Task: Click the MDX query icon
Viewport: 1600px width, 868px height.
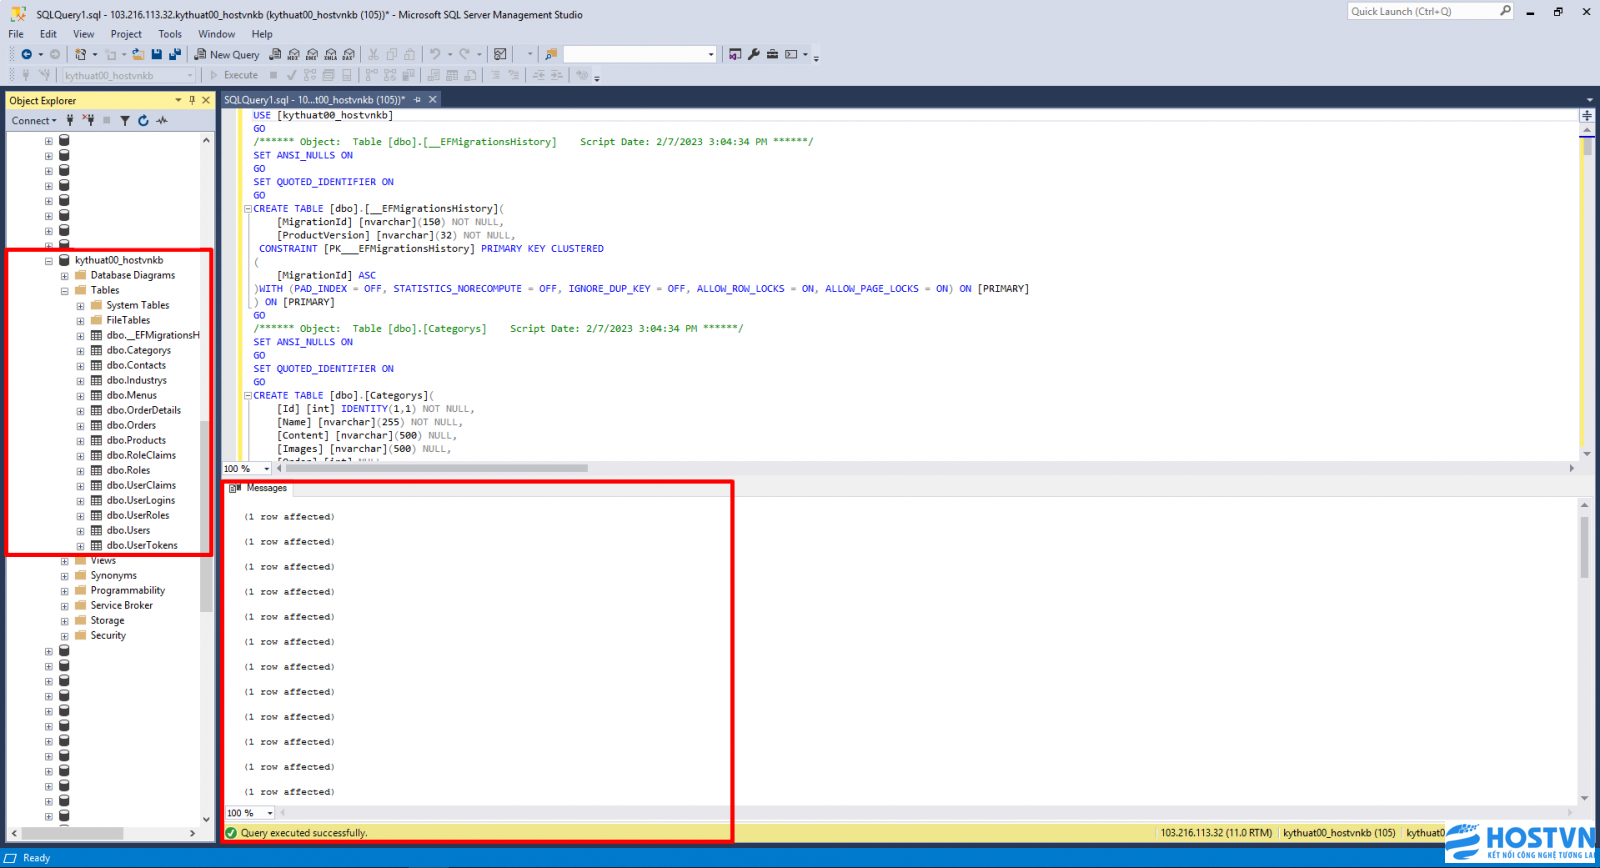Action: coord(294,54)
